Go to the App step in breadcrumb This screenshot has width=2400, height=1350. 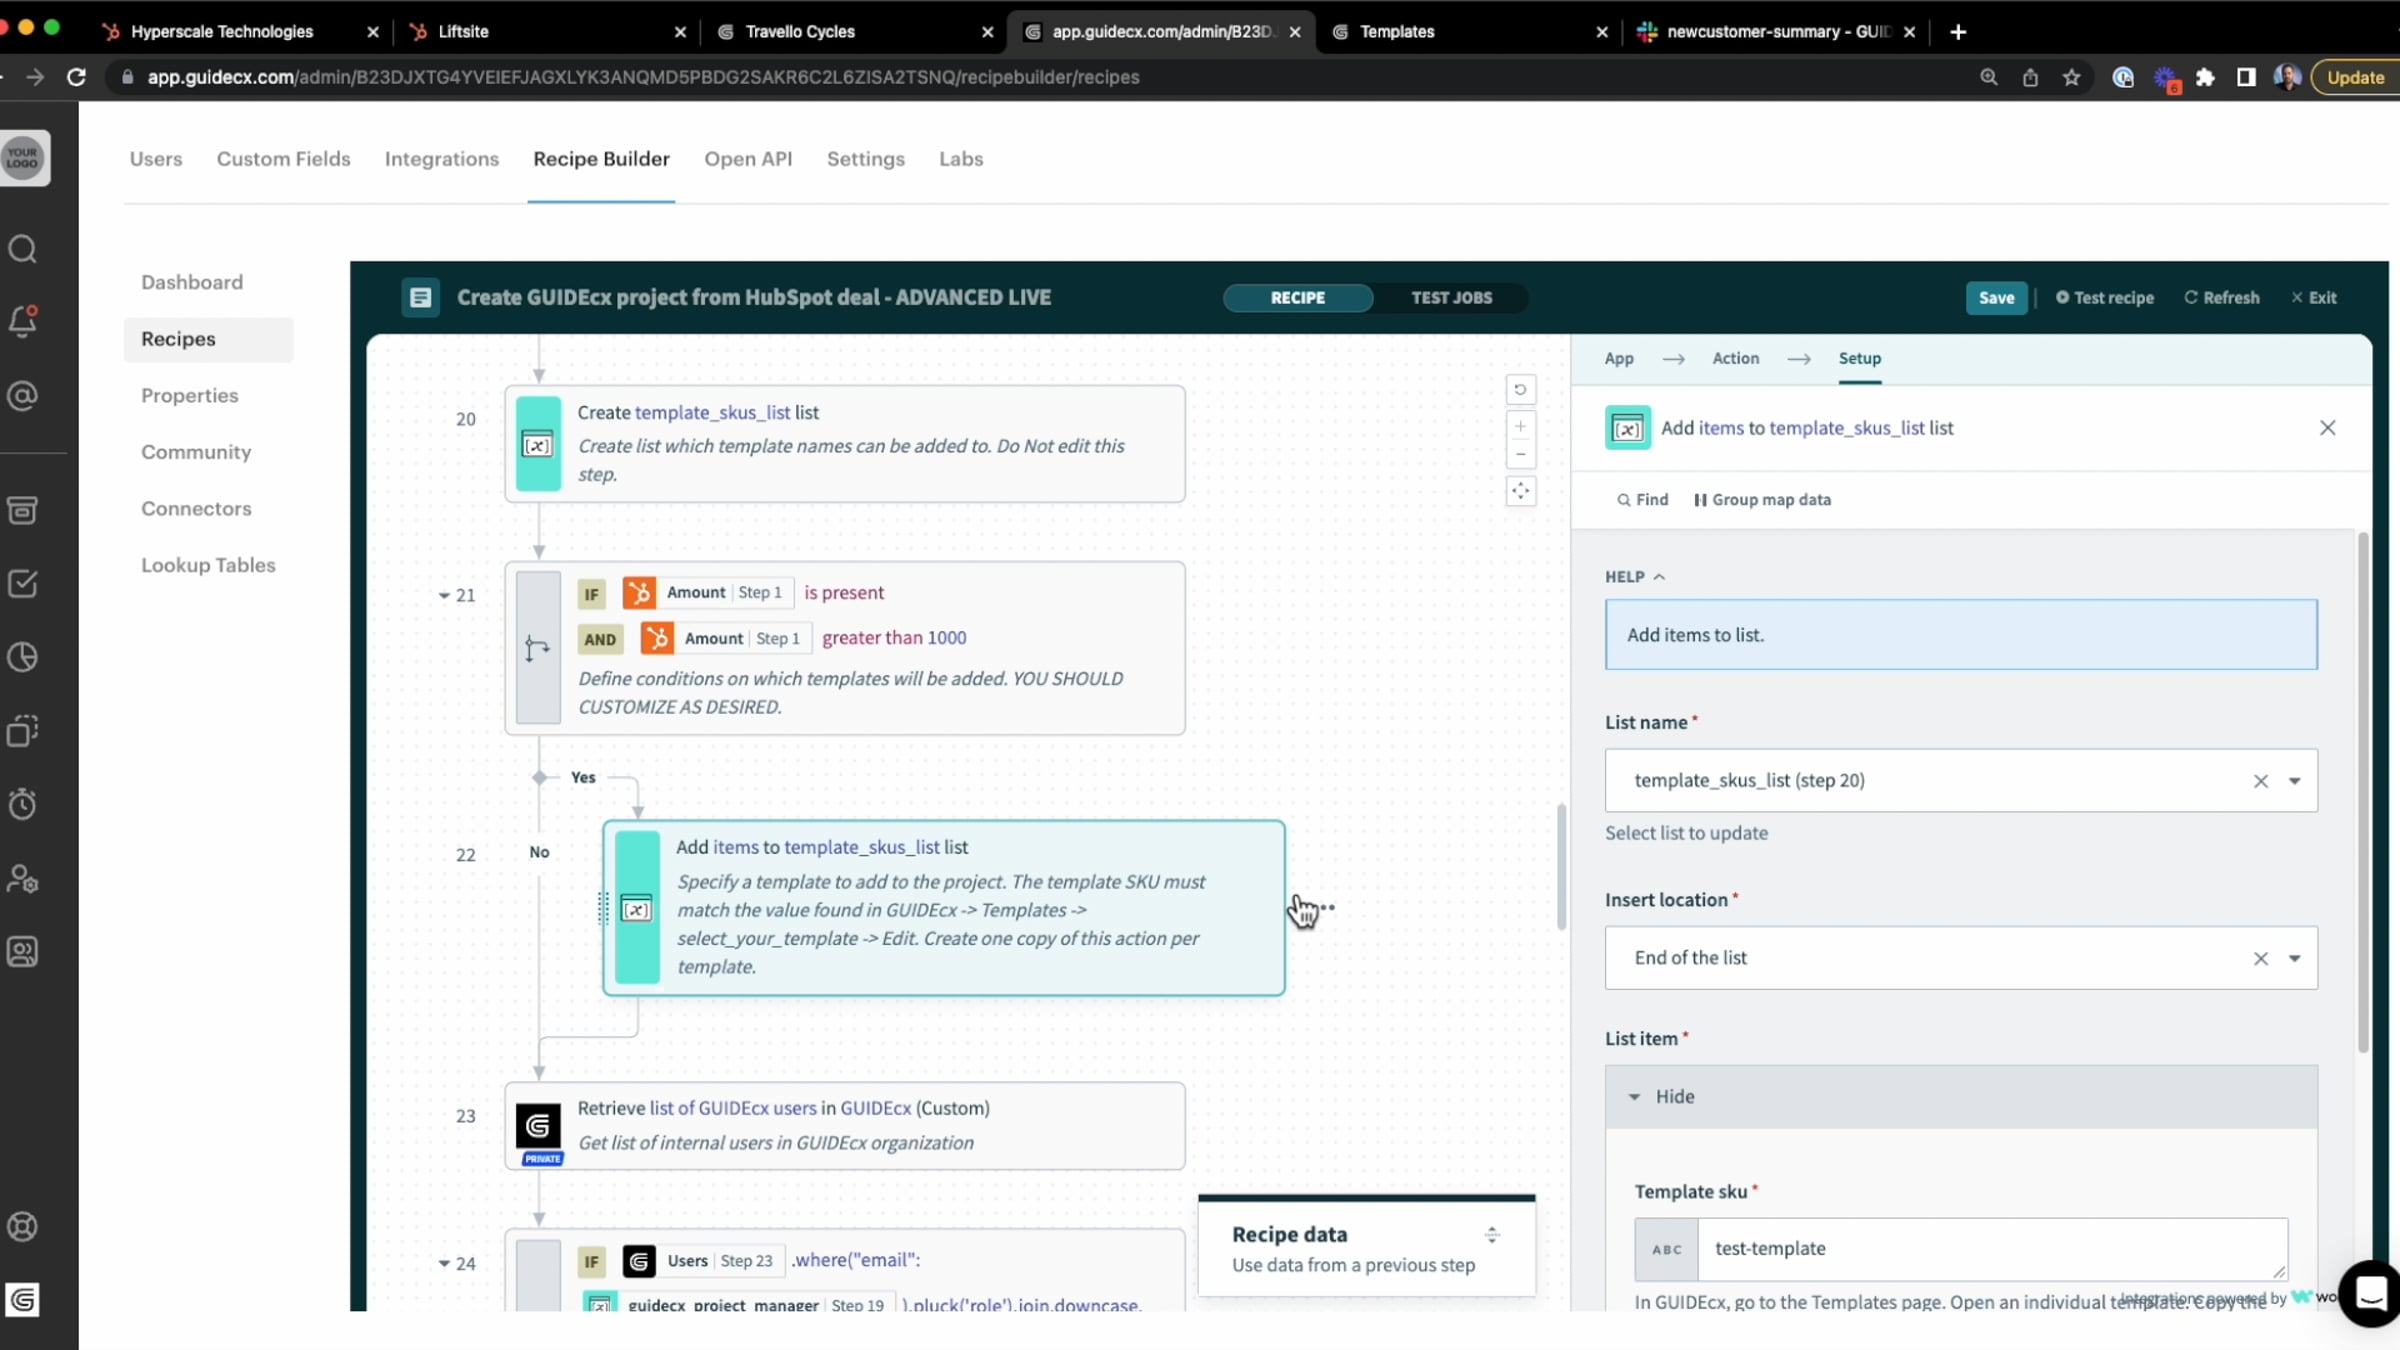(x=1619, y=358)
